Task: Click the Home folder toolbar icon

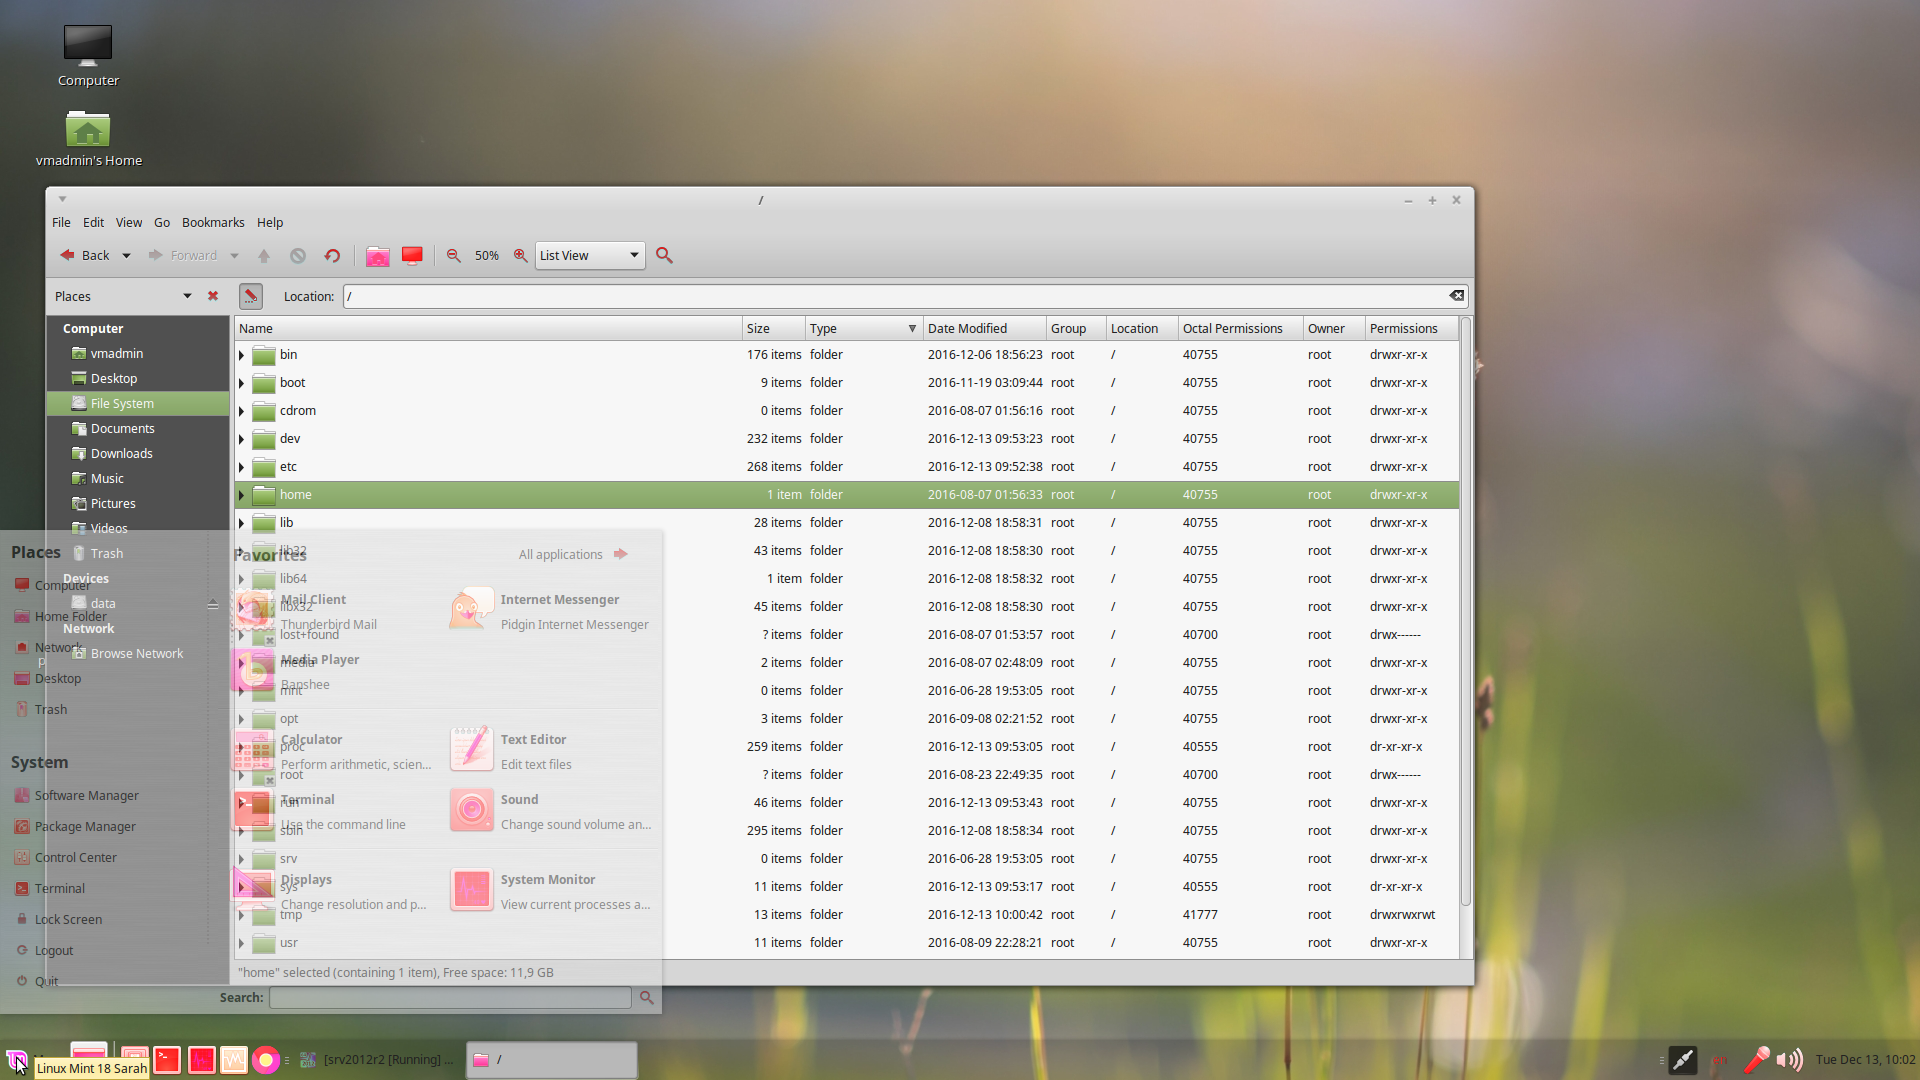Action: 377,256
